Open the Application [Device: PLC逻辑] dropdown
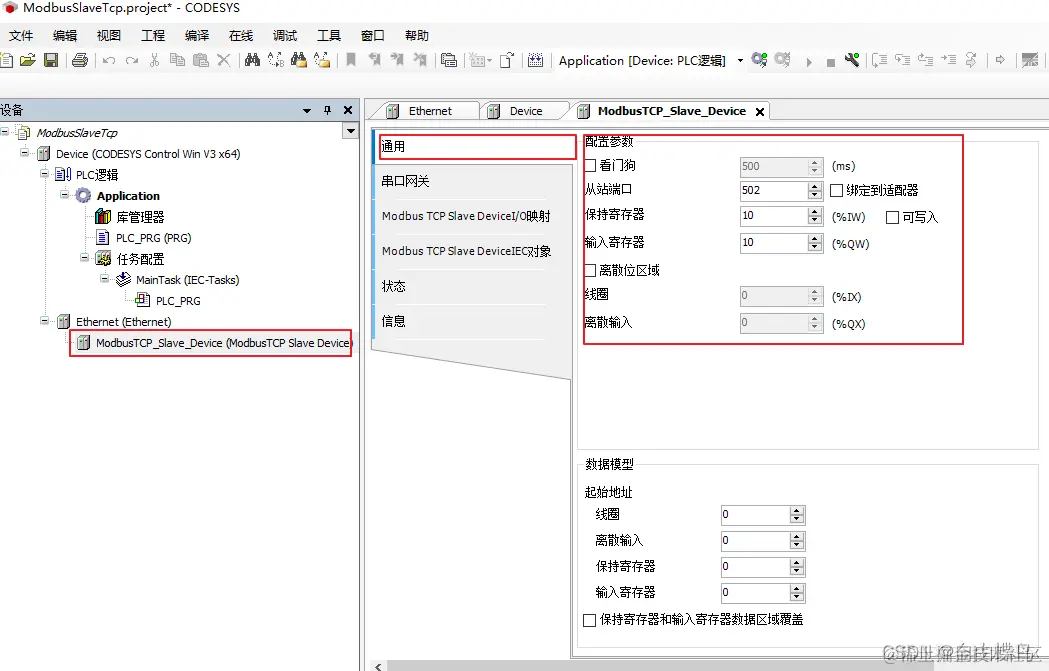Image resolution: width=1049 pixels, height=671 pixels. (x=740, y=61)
